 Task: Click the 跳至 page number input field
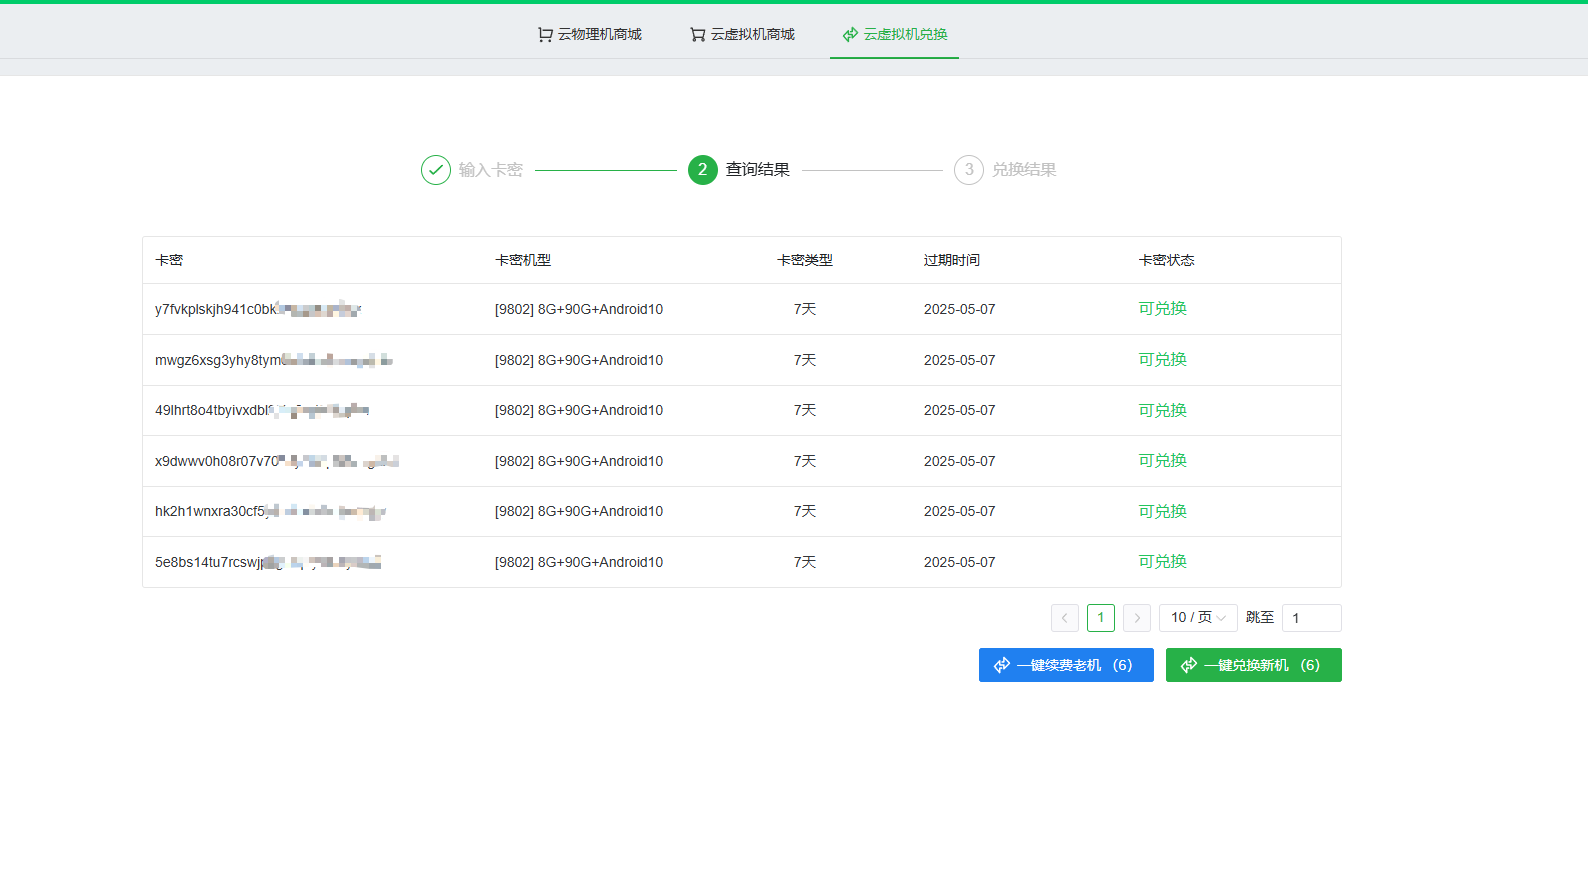[1311, 618]
